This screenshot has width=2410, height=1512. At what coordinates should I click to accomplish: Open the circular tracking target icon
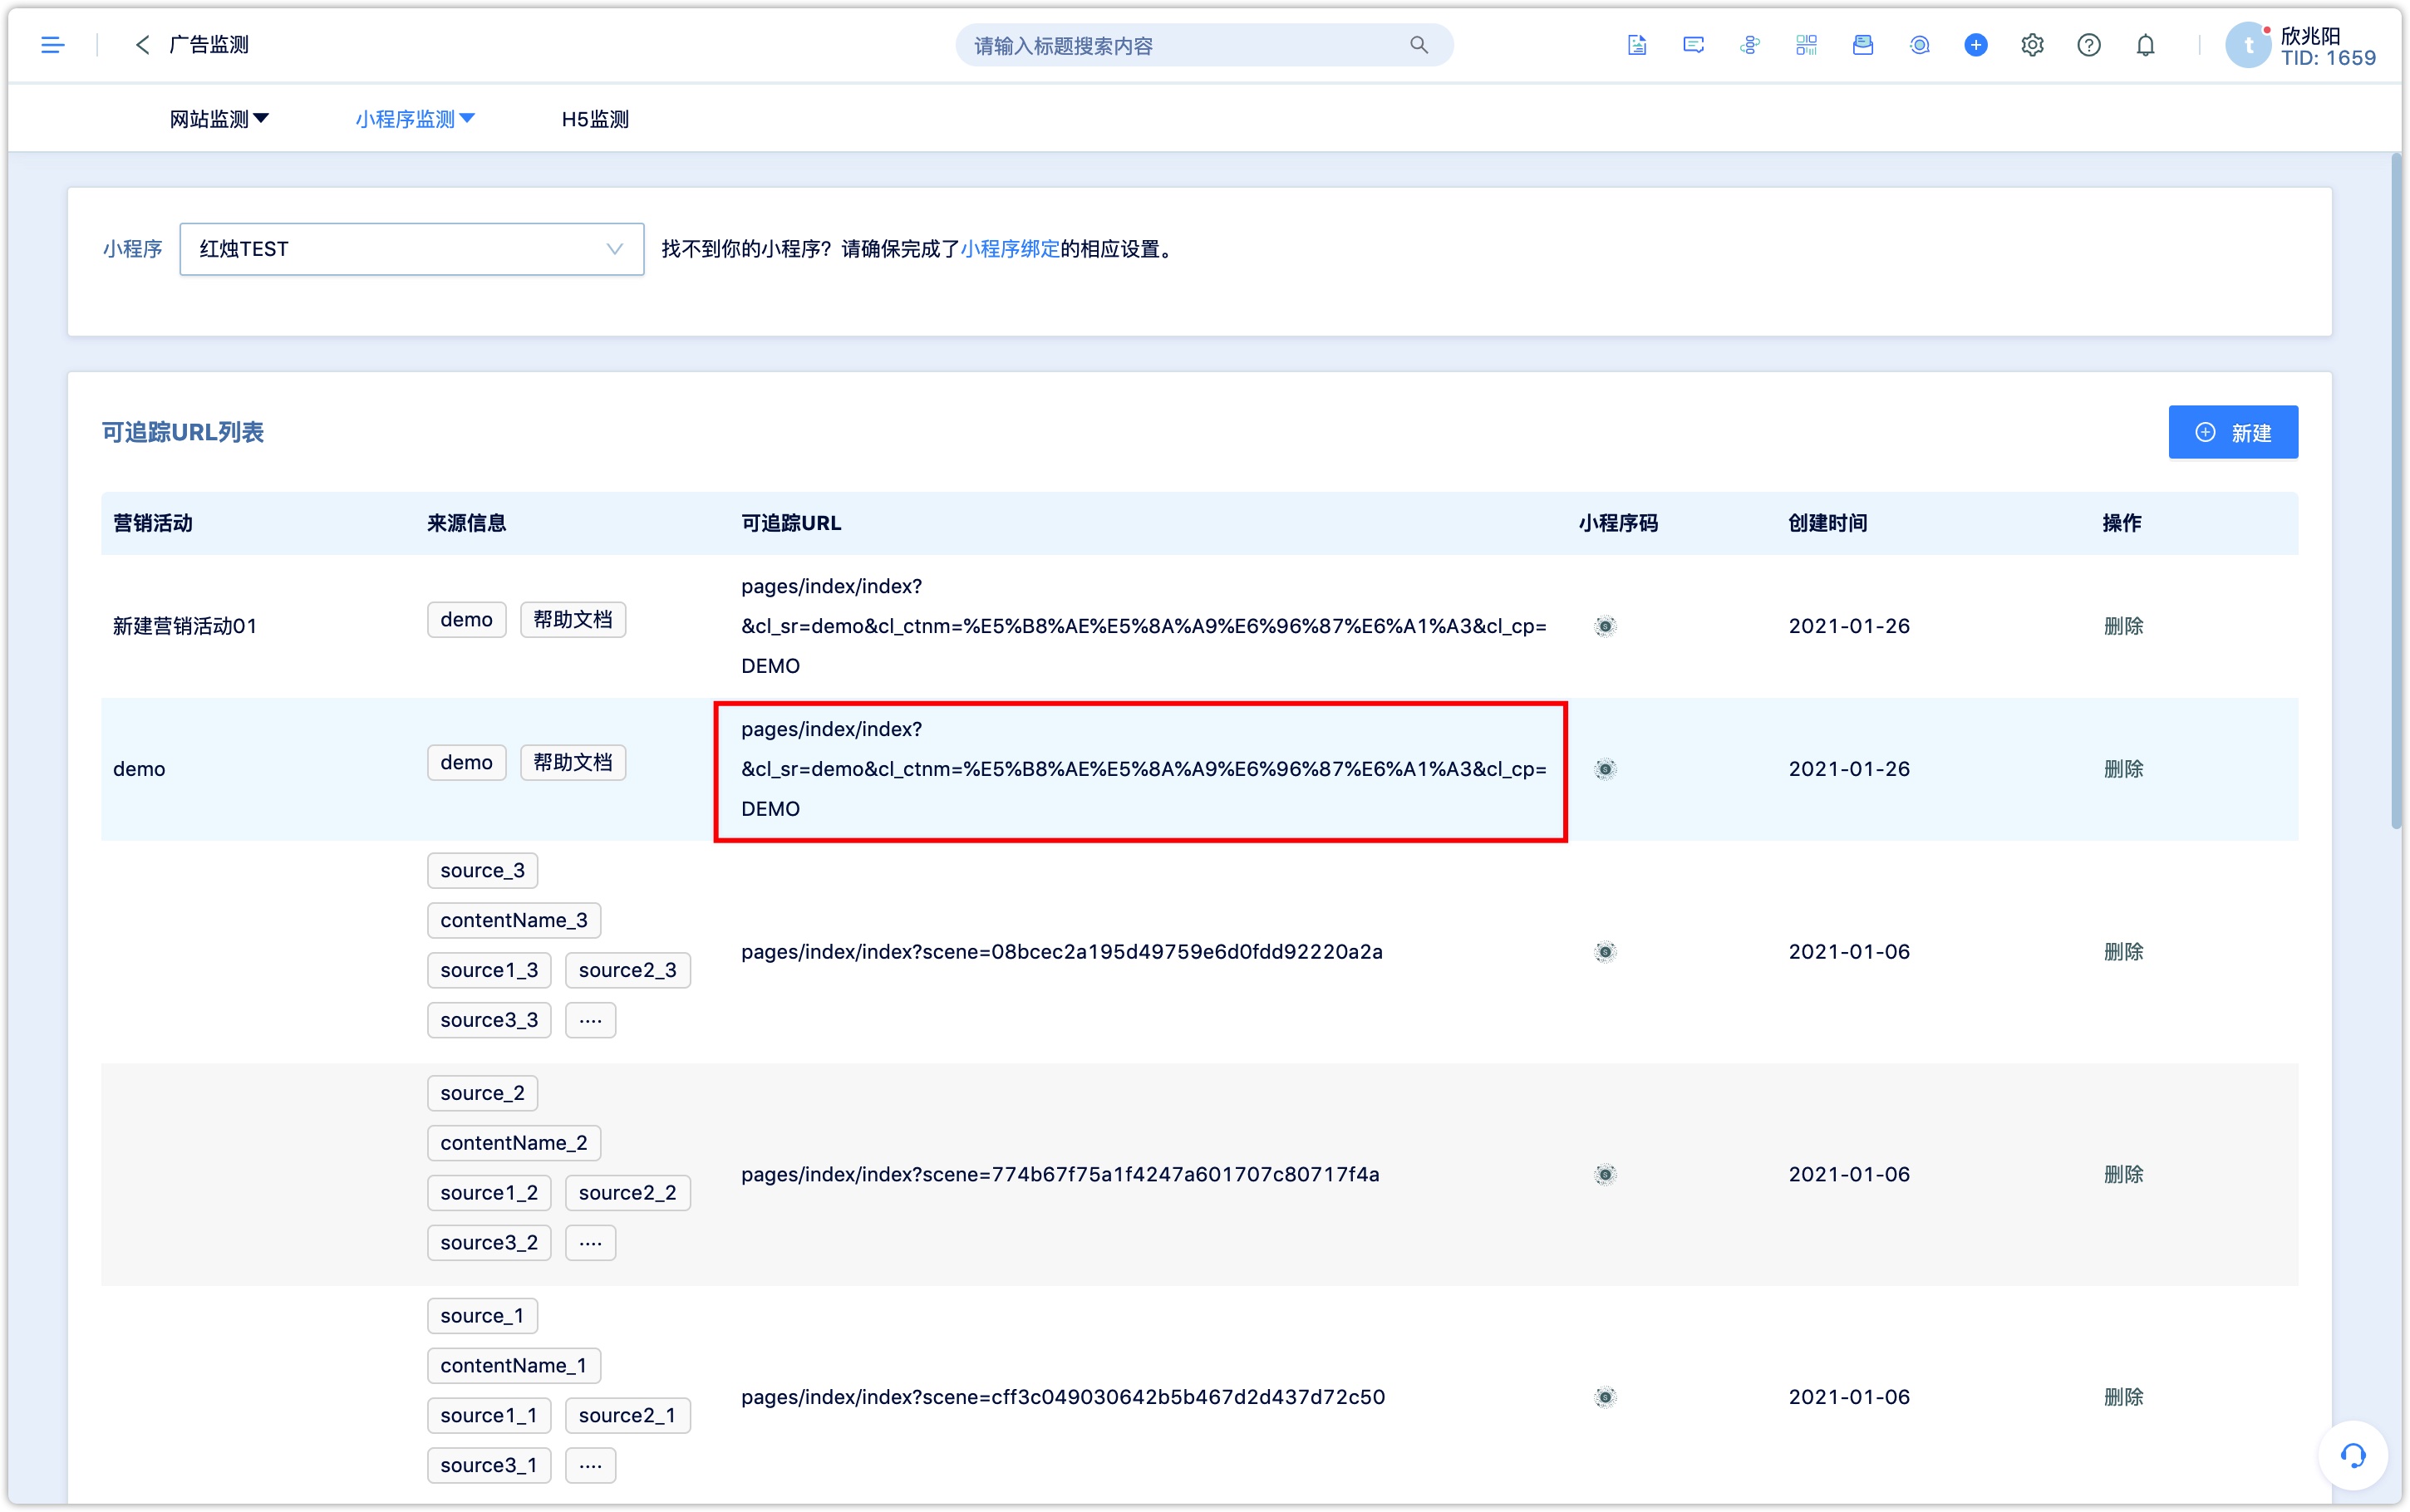(1919, 45)
